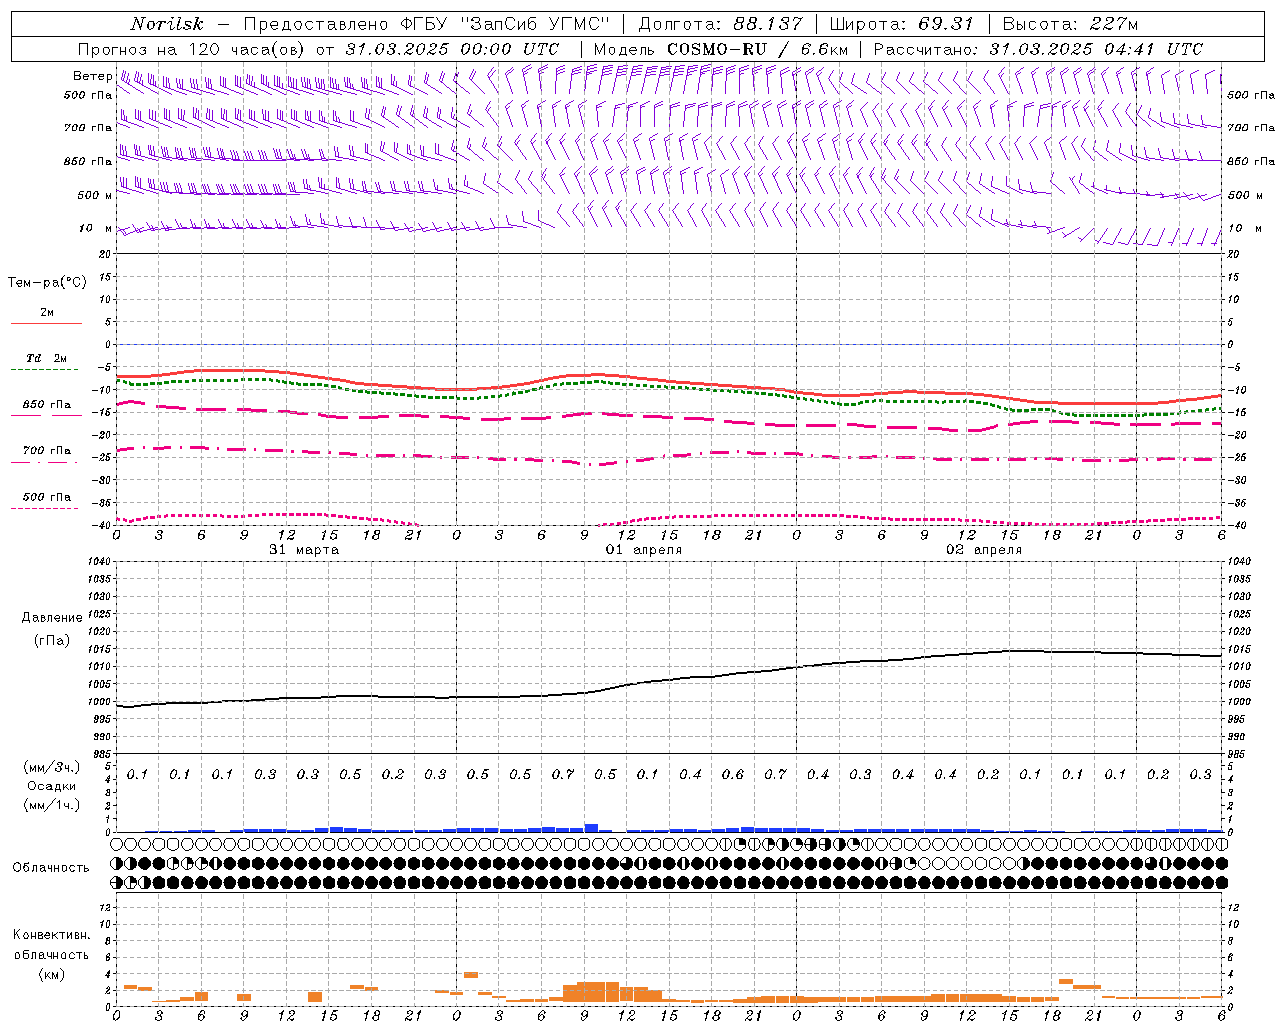Select the (мм/1ч.) units label
Viewport: 1280px width, 1024px height.
point(52,805)
